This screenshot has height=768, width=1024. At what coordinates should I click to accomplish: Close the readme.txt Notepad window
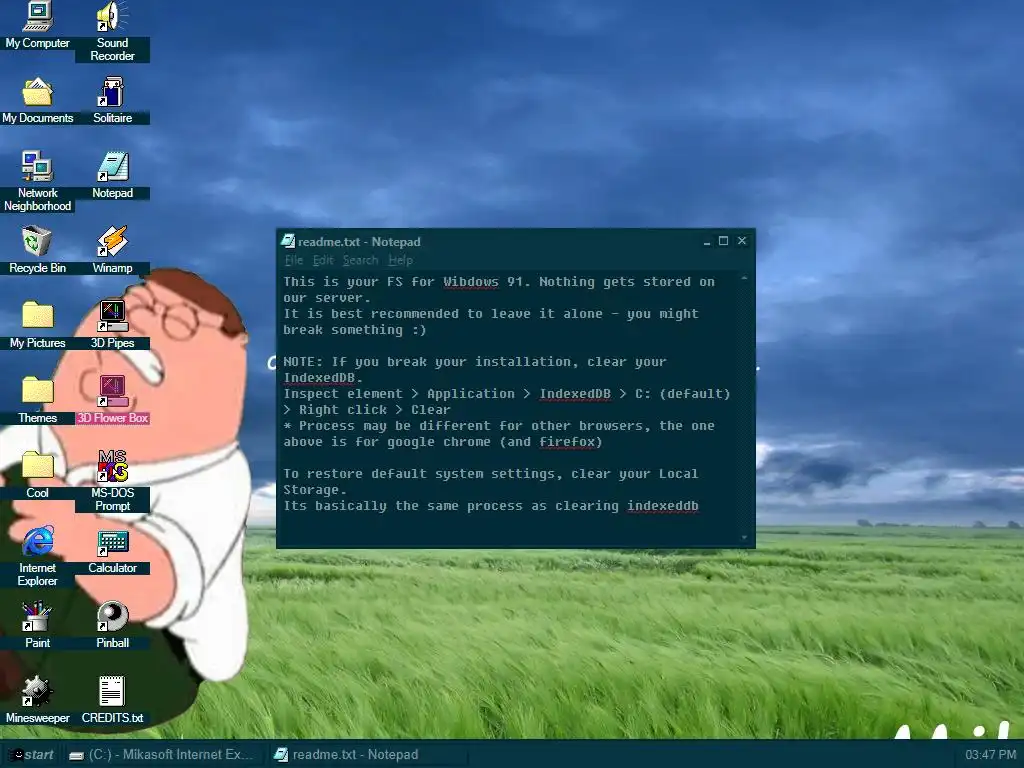click(742, 241)
